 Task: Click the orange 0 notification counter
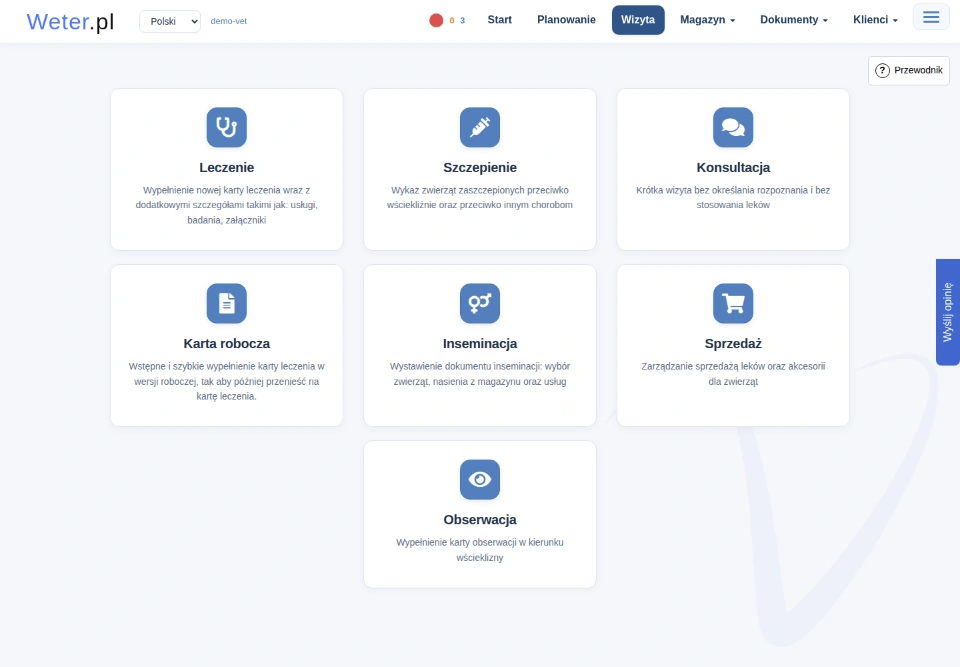[452, 21]
